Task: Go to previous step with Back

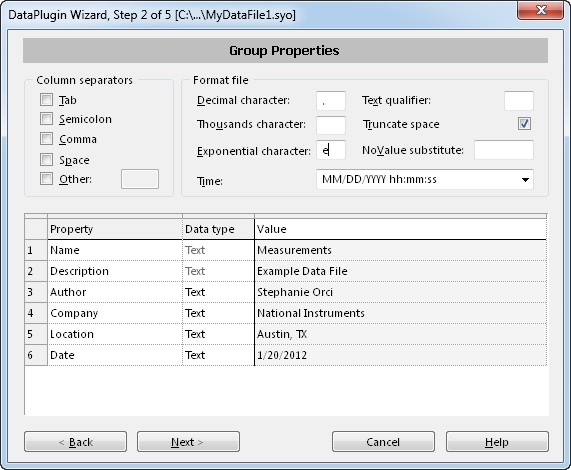Action: pos(75,442)
